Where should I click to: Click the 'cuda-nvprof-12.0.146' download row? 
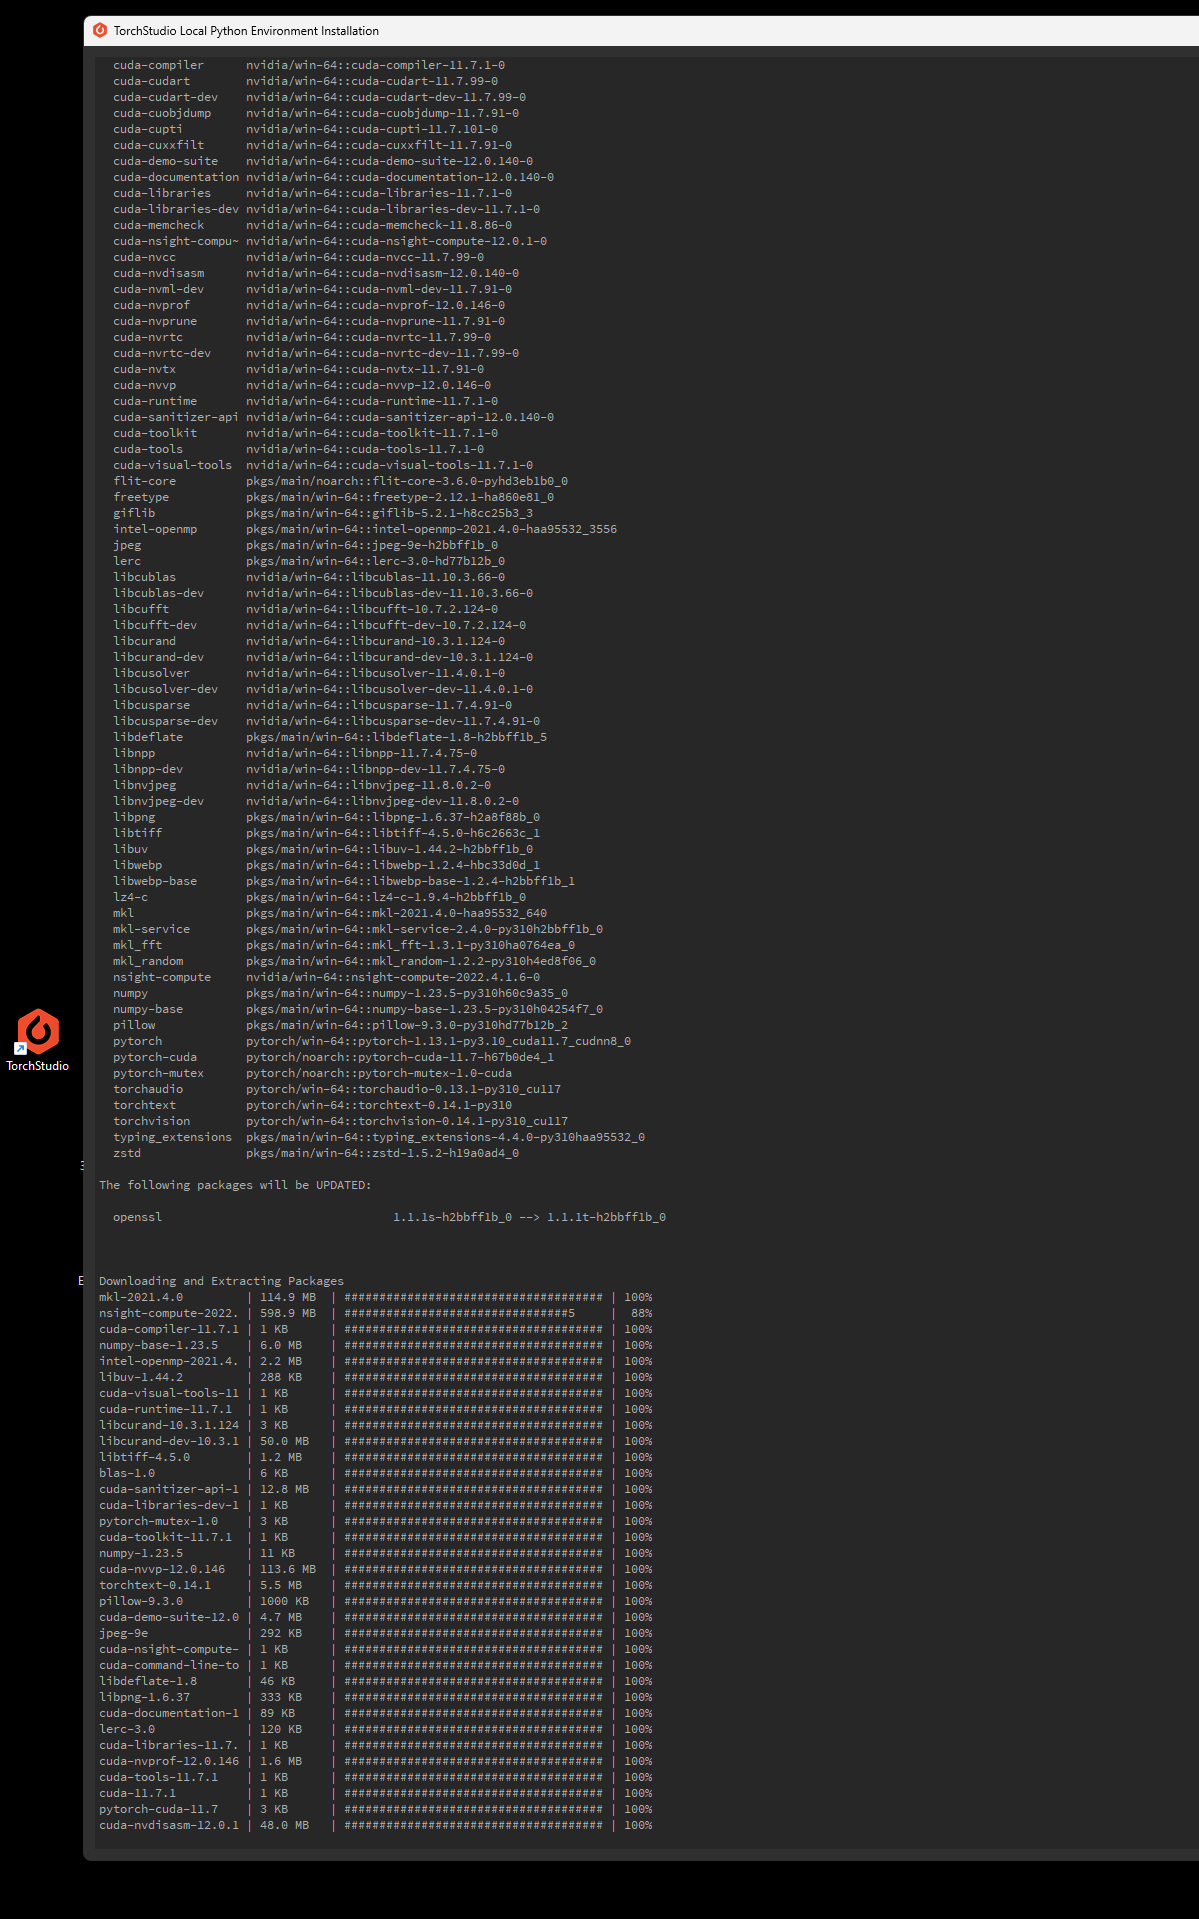(375, 1761)
